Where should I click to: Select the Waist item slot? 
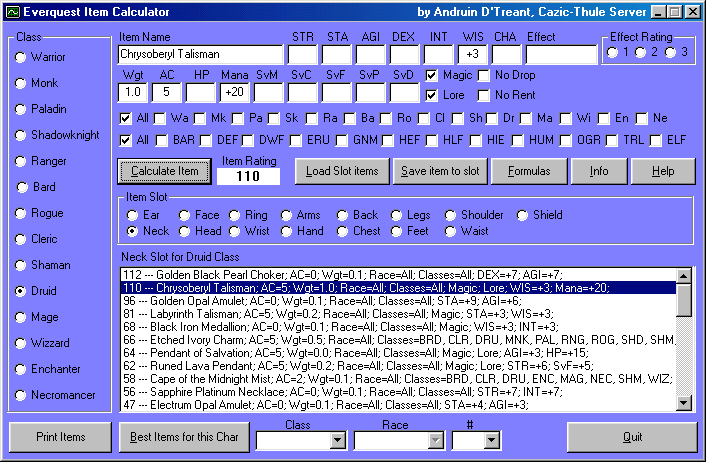click(x=450, y=231)
